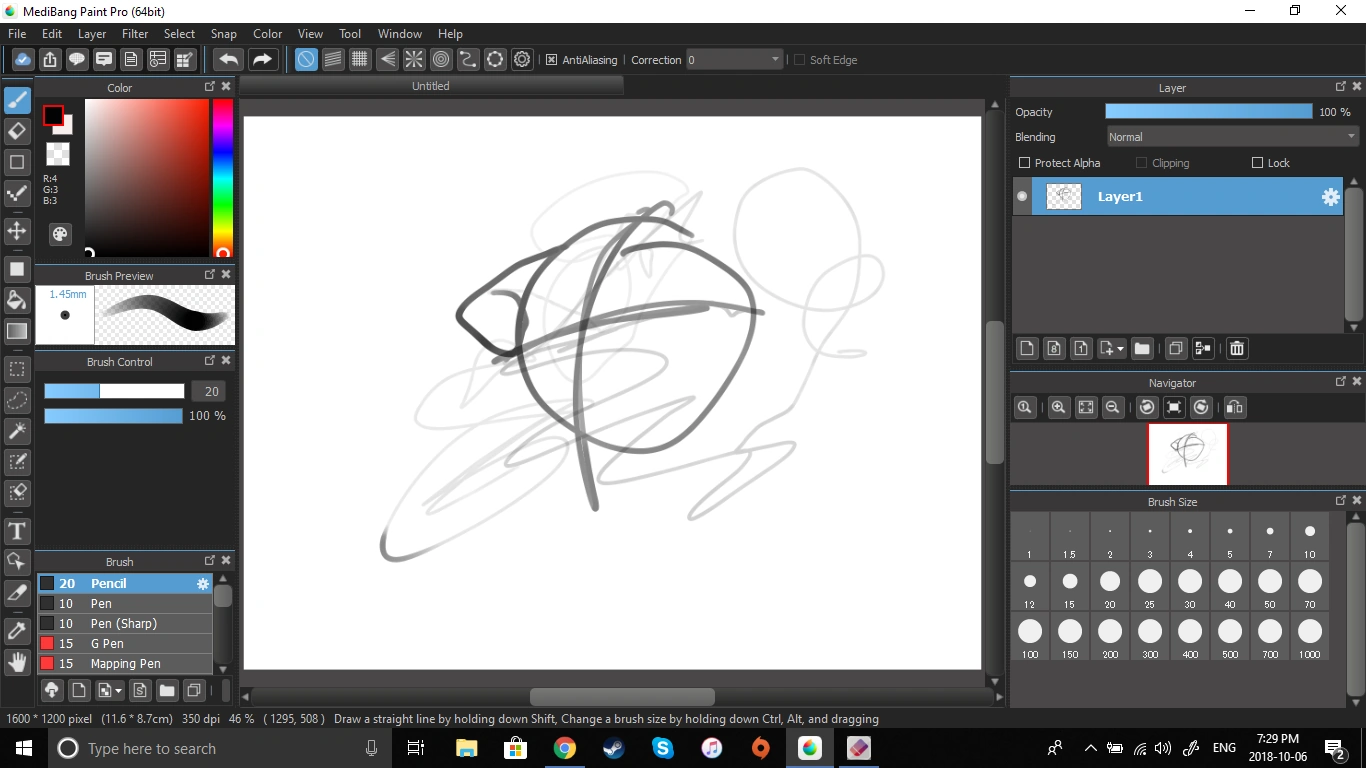Delete layer using the trash icon
Viewport: 1366px width, 768px height.
pyautogui.click(x=1237, y=348)
